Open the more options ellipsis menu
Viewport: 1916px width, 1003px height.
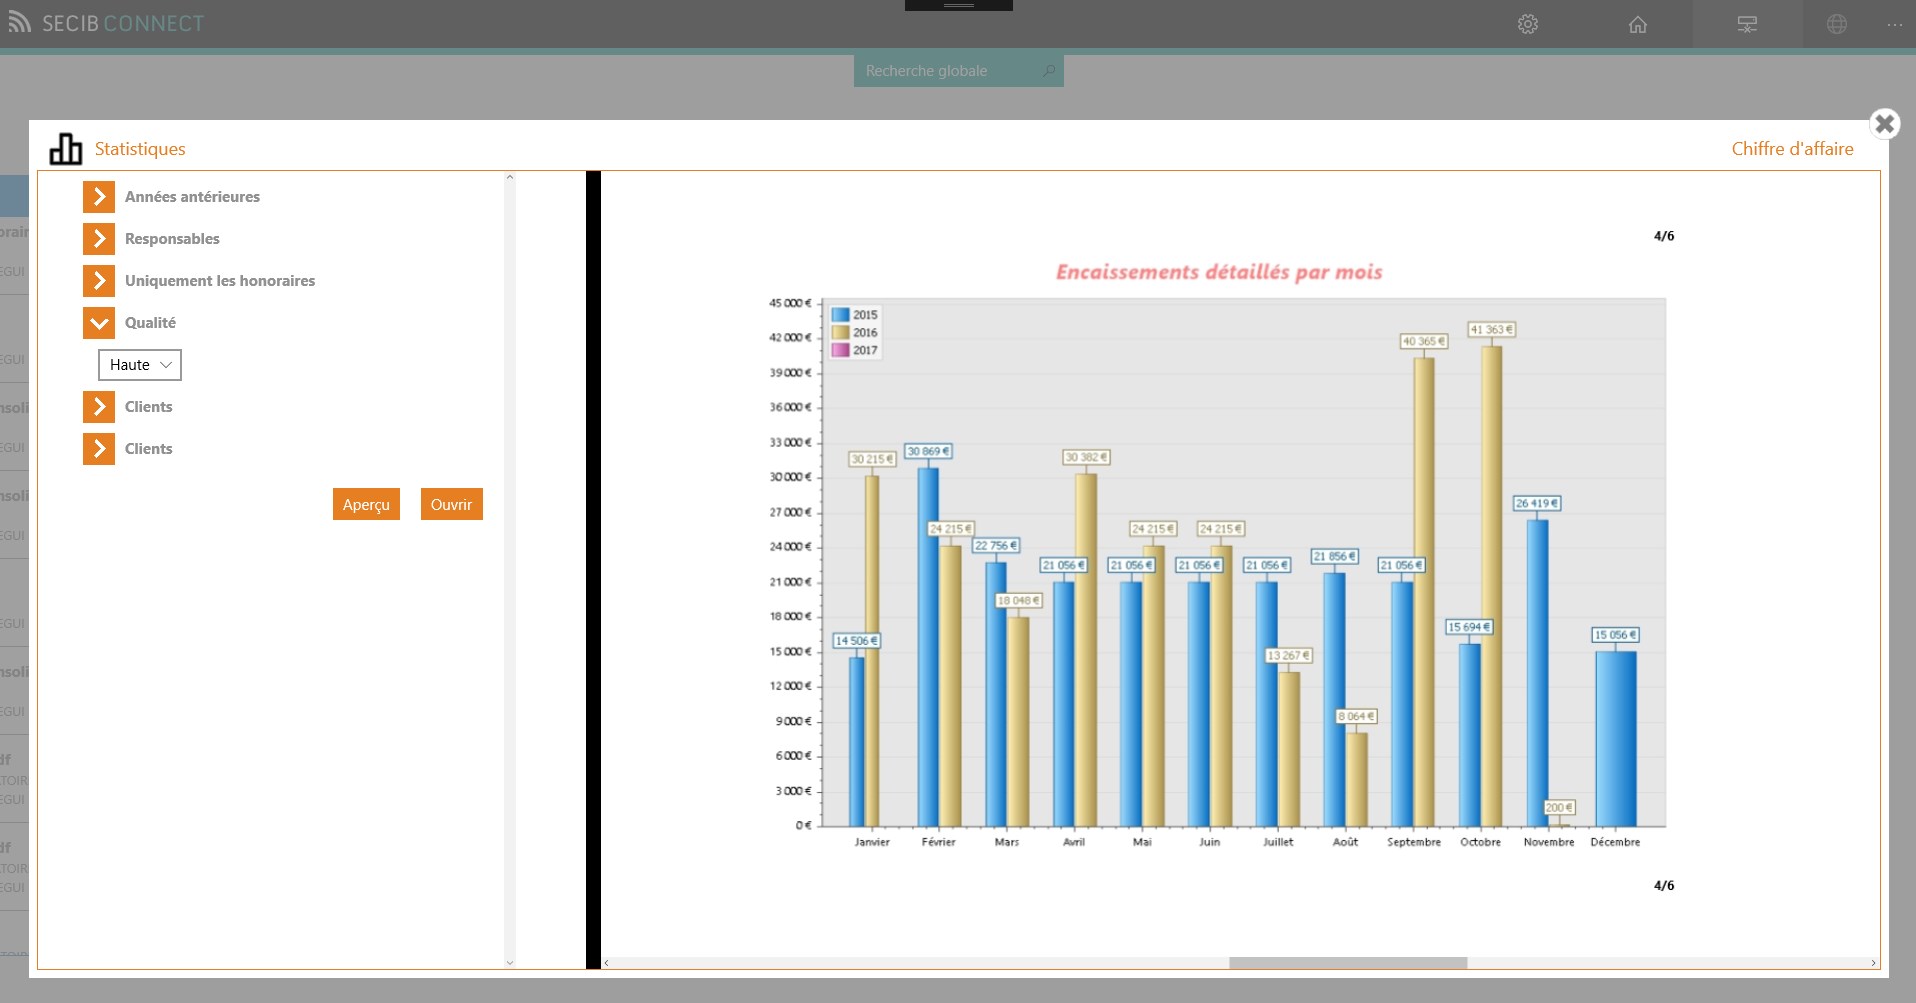[1895, 24]
